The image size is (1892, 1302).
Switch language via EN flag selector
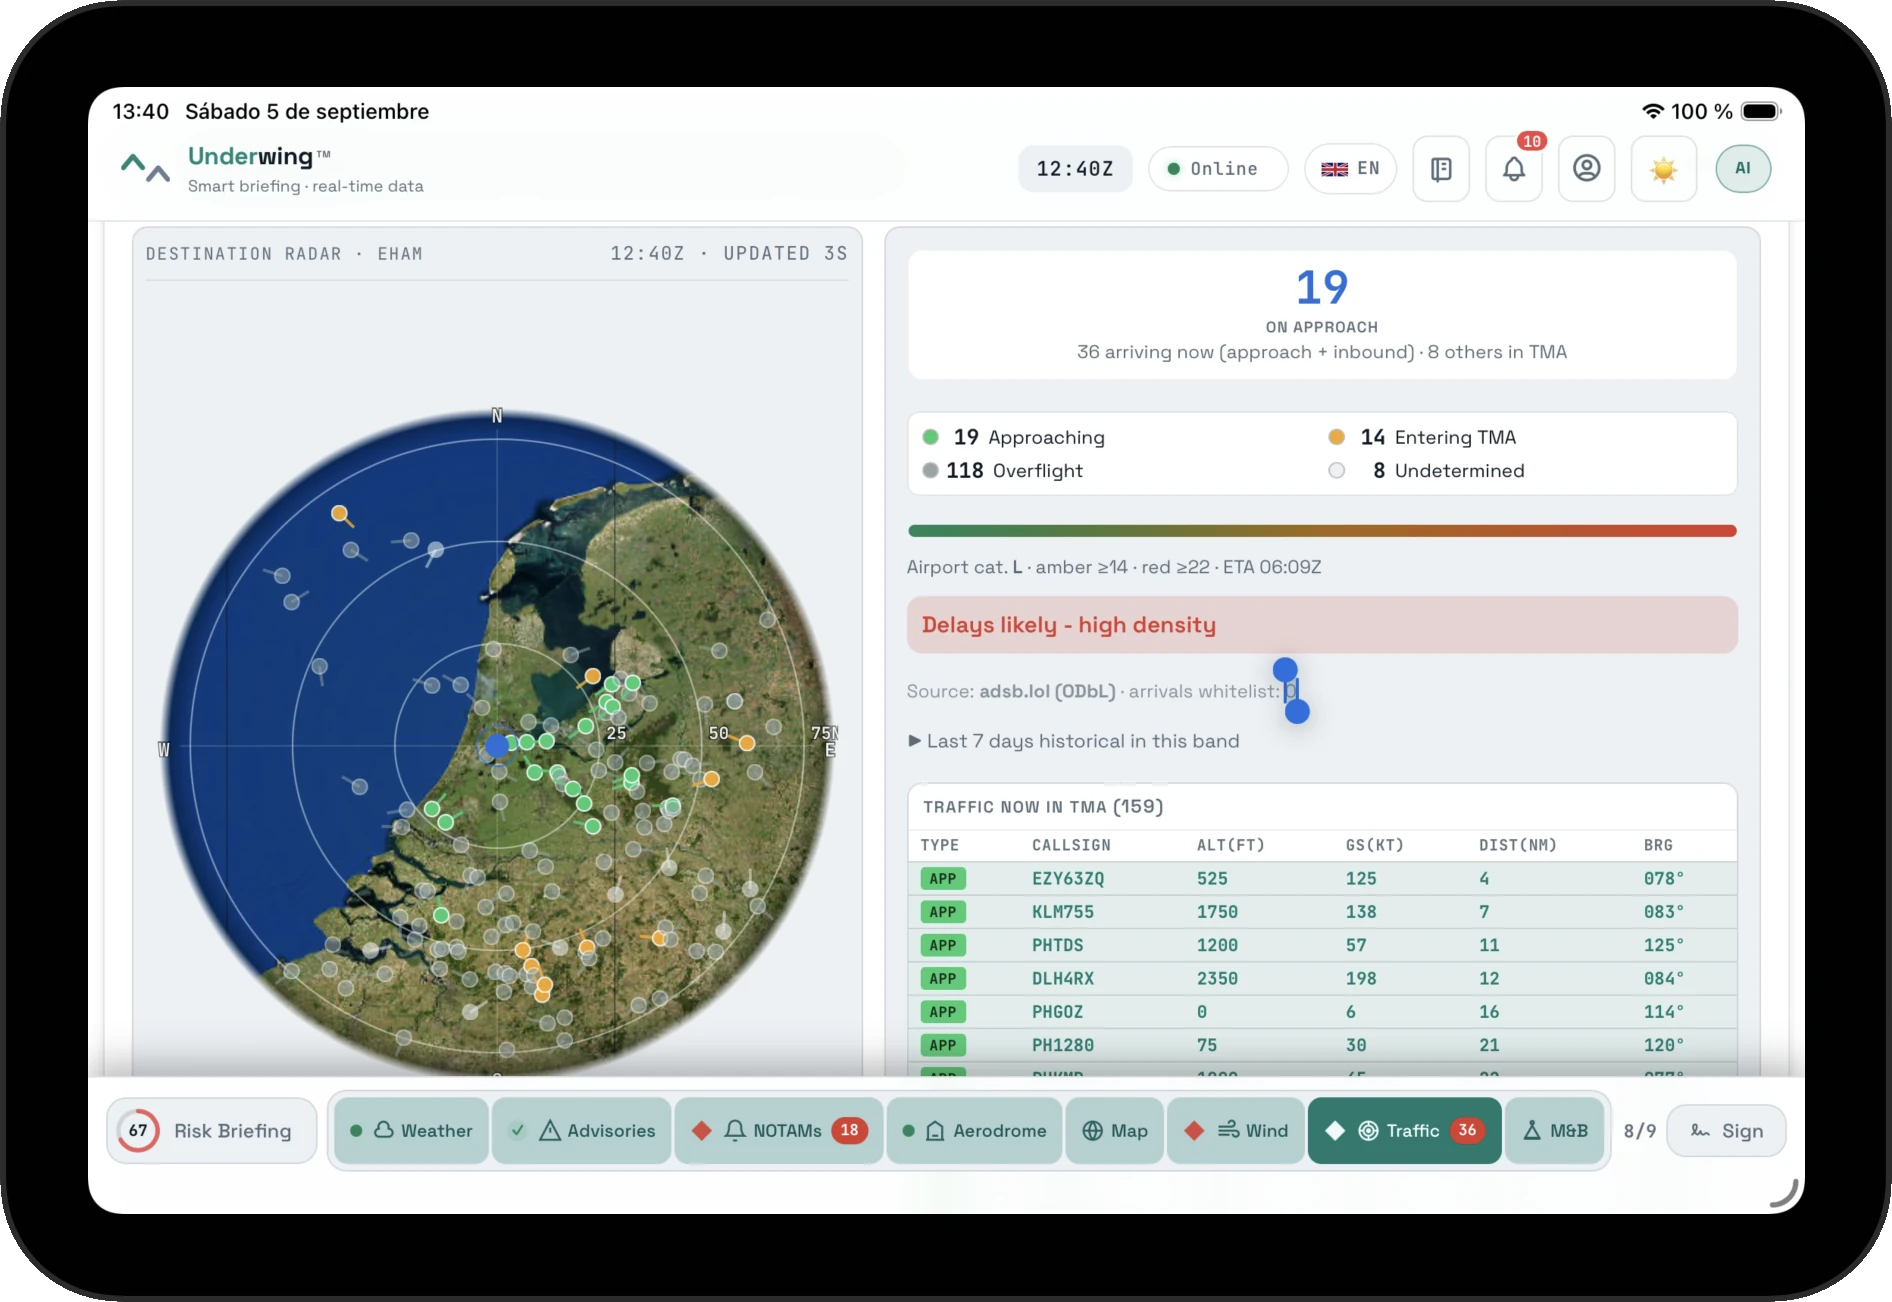[1350, 169]
